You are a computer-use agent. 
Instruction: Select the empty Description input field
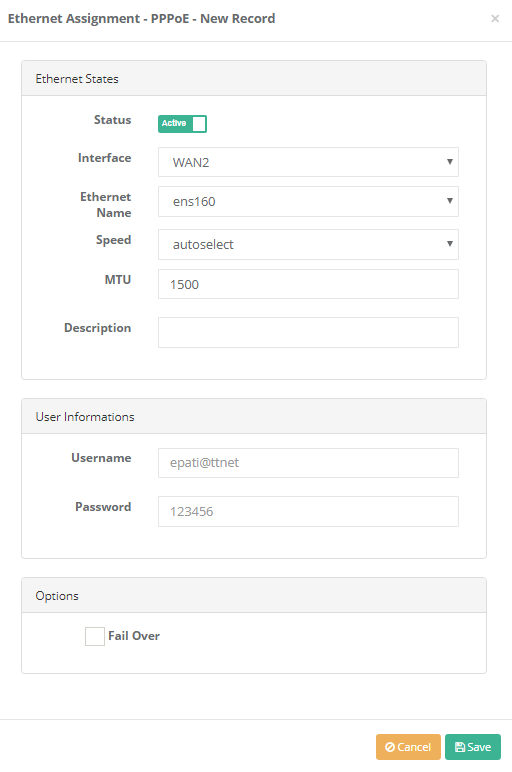pyautogui.click(x=308, y=332)
